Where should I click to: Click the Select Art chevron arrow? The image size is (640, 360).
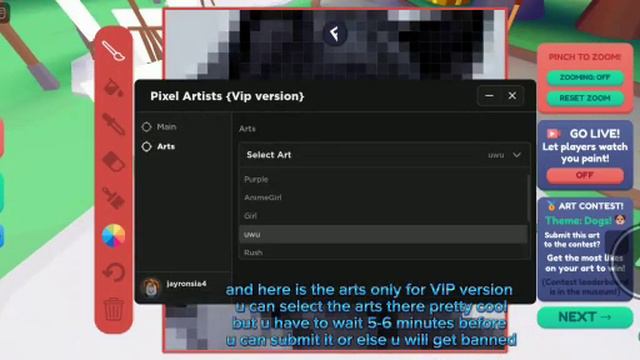[517, 155]
